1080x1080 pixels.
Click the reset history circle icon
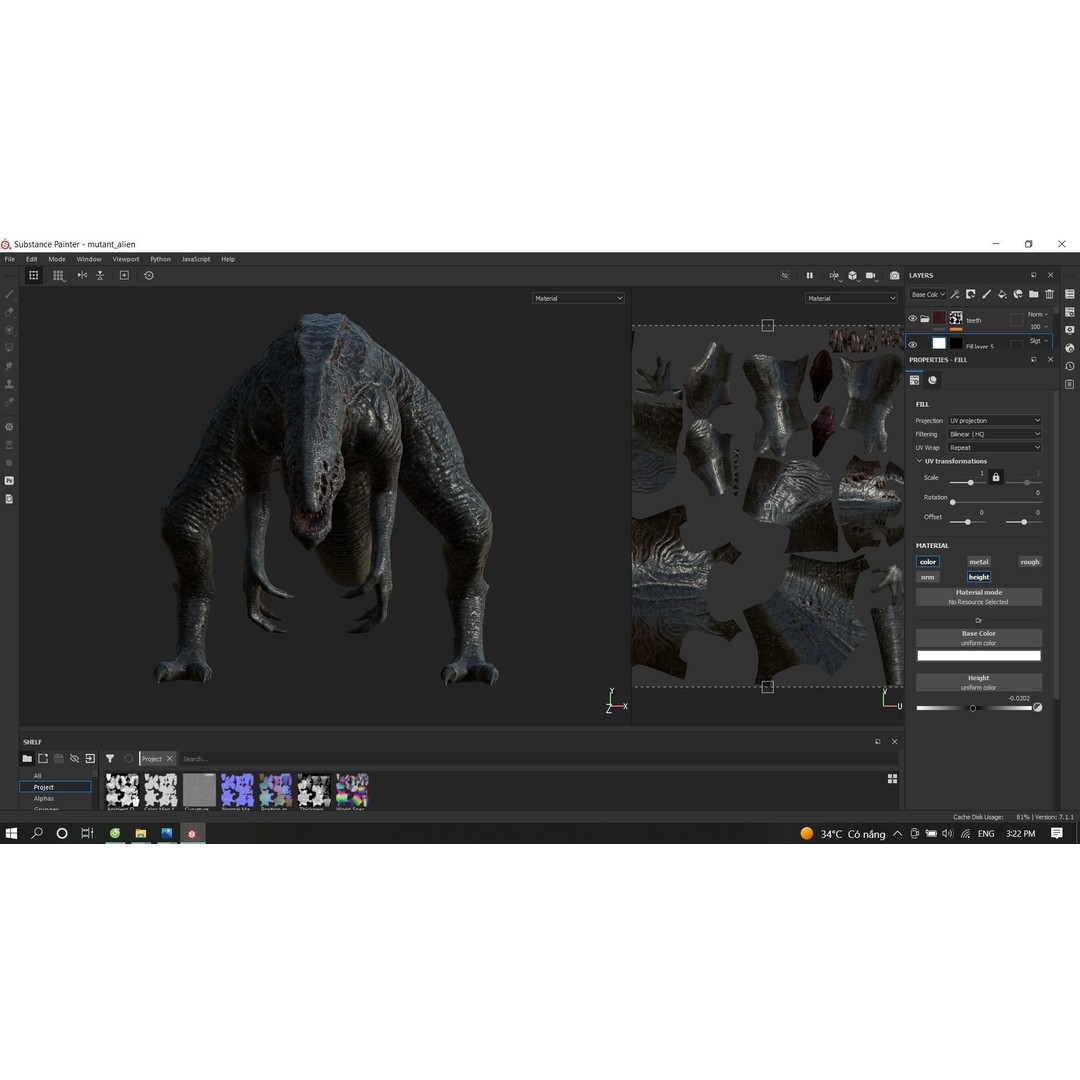[149, 276]
